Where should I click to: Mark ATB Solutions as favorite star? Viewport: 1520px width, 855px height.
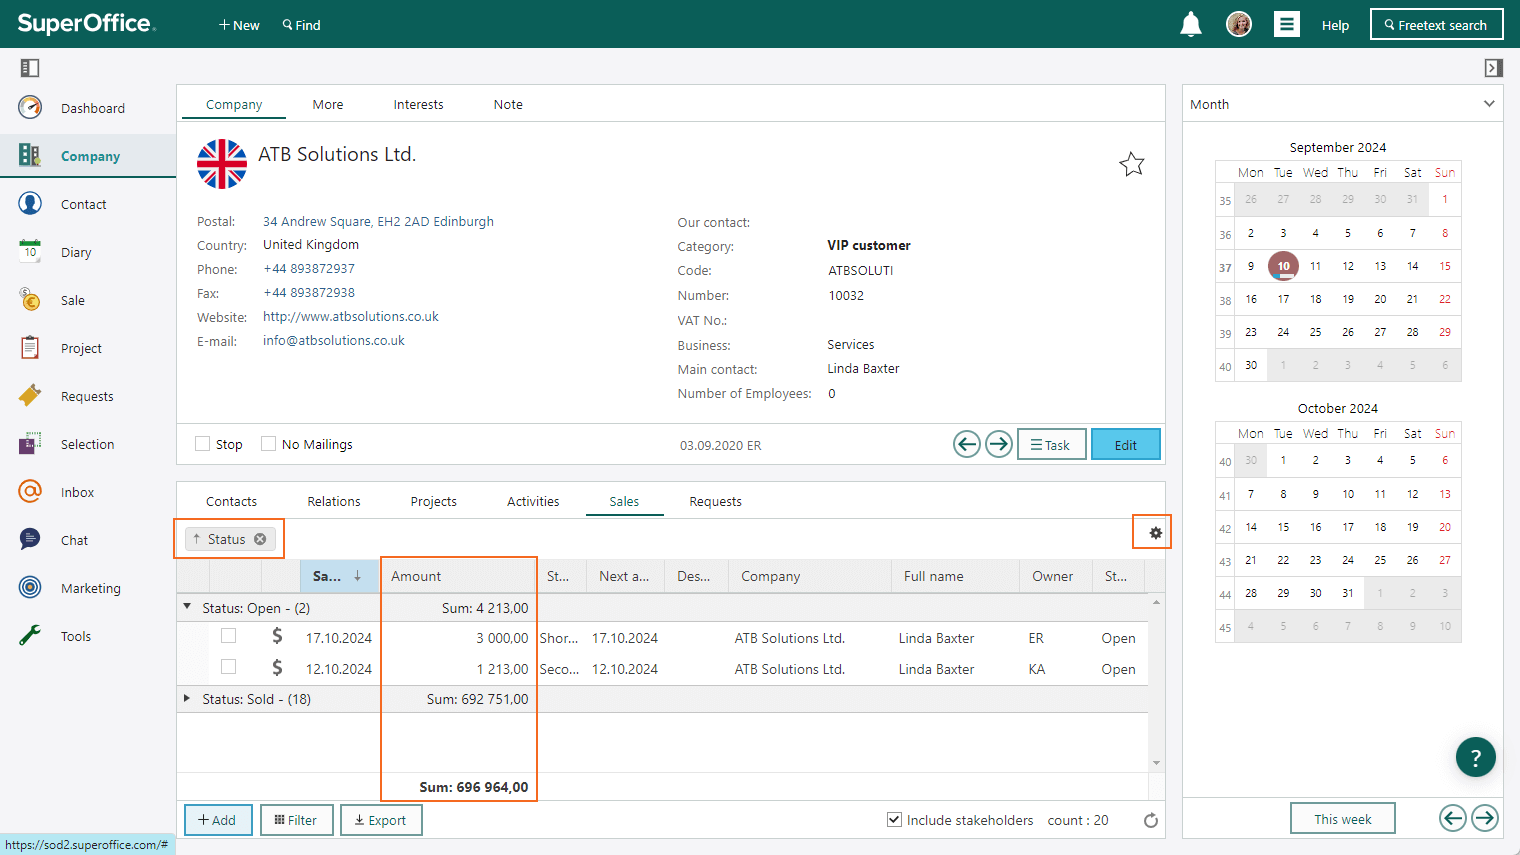1131,164
